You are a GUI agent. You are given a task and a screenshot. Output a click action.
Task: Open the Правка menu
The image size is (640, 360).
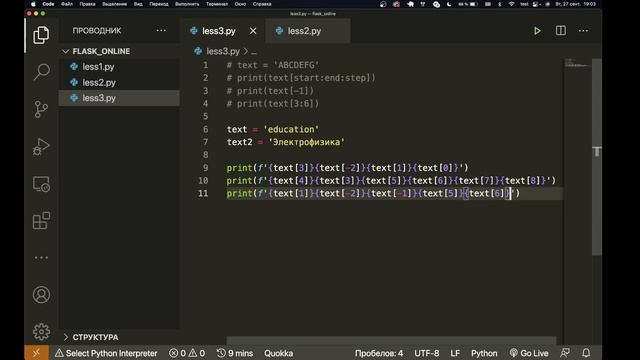point(87,4)
